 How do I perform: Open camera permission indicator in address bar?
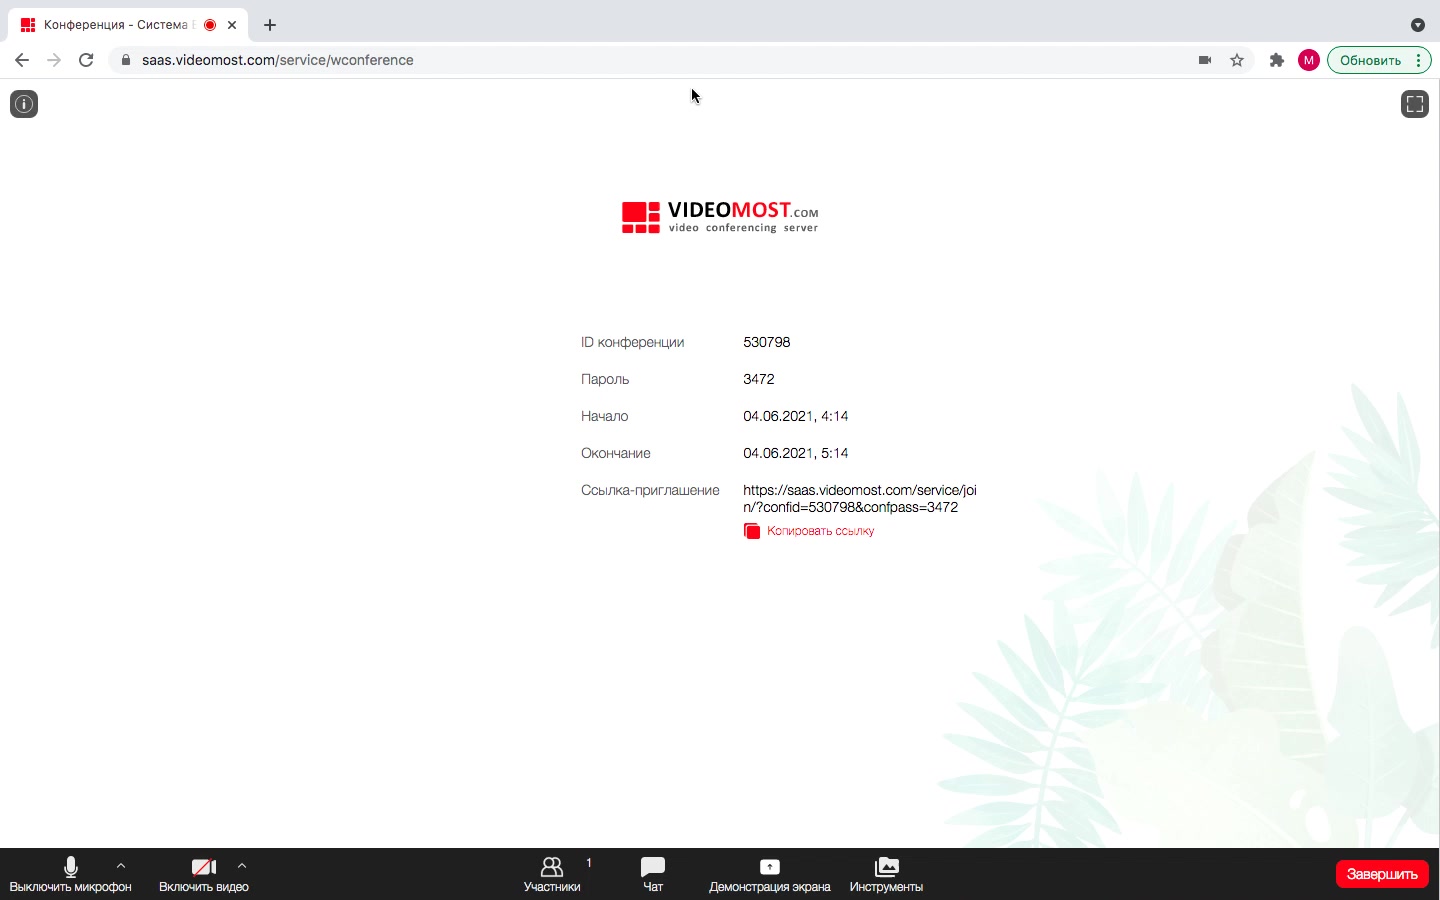tap(1205, 60)
